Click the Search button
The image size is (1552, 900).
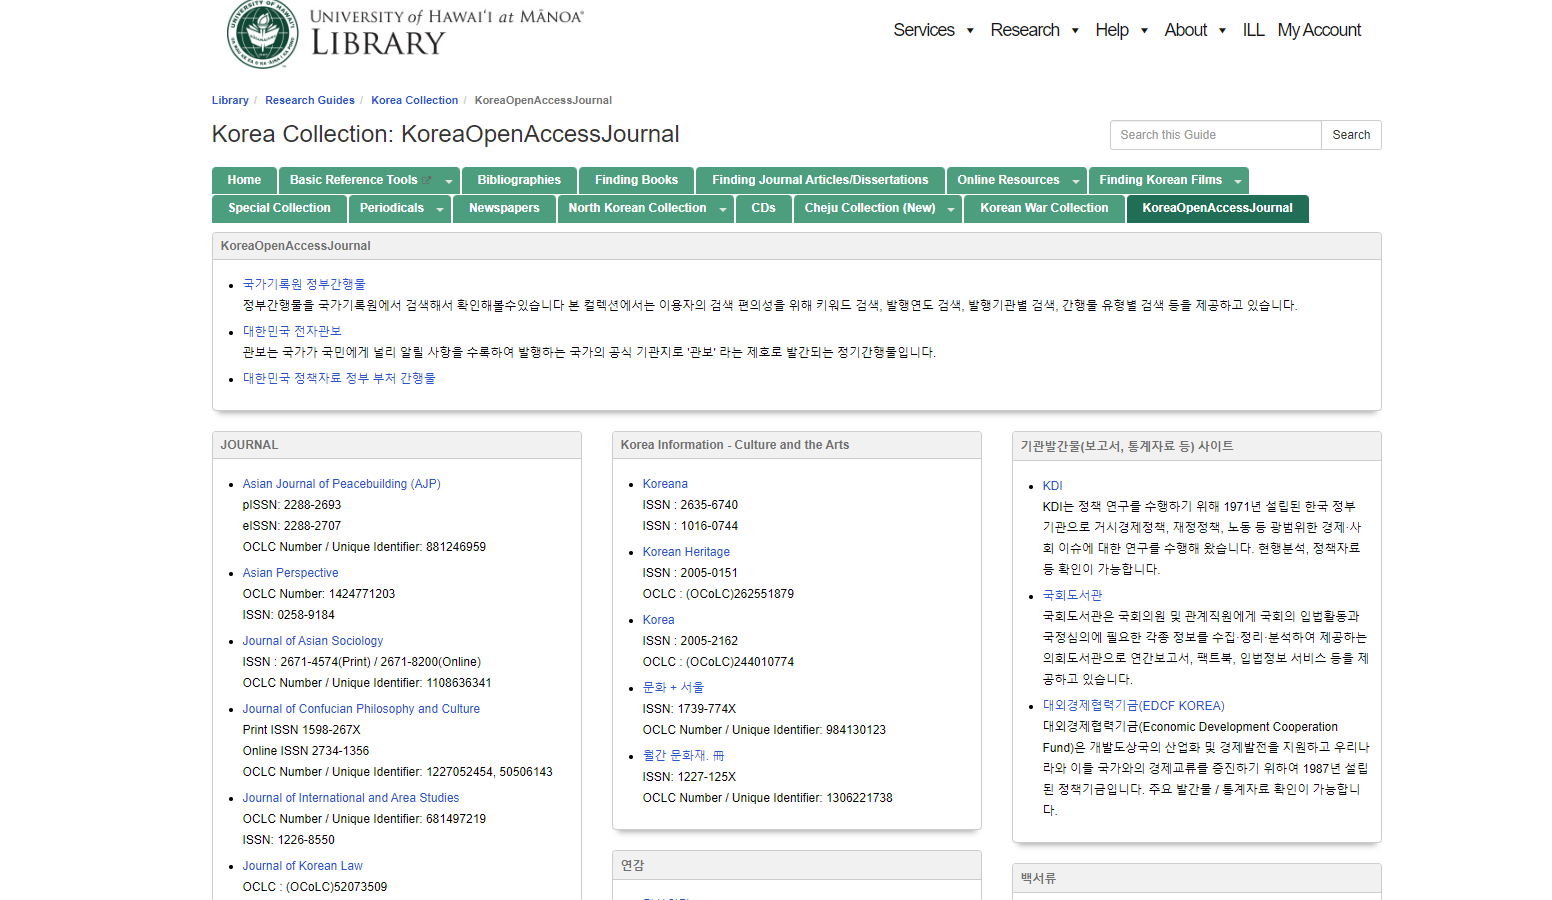coord(1351,135)
